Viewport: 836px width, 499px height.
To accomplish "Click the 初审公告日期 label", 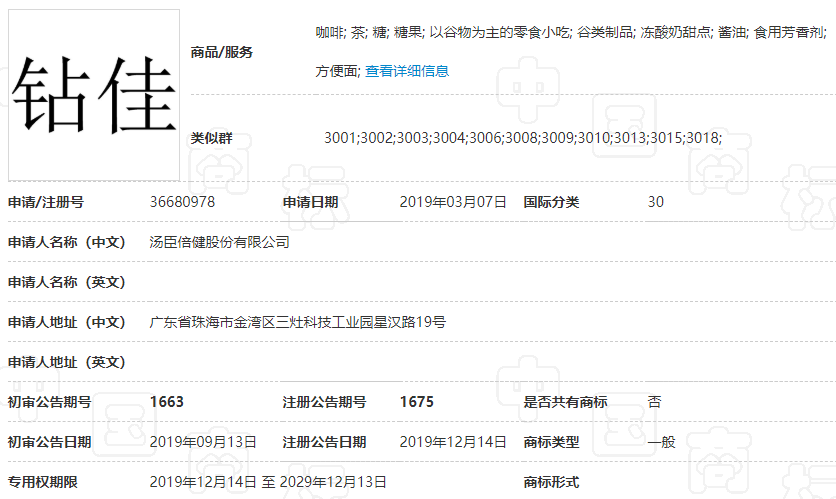I will pos(50,442).
